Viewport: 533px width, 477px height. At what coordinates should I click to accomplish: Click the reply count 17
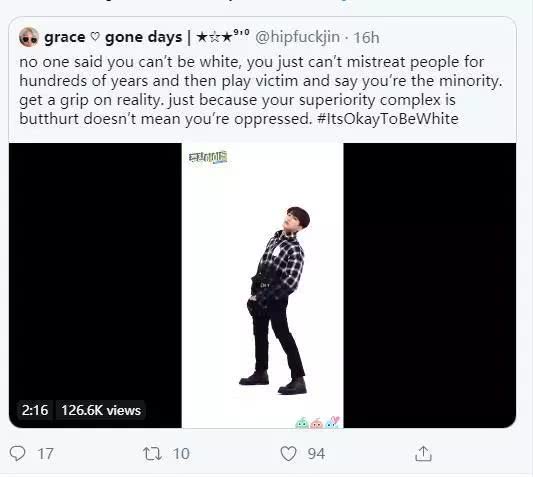45,454
